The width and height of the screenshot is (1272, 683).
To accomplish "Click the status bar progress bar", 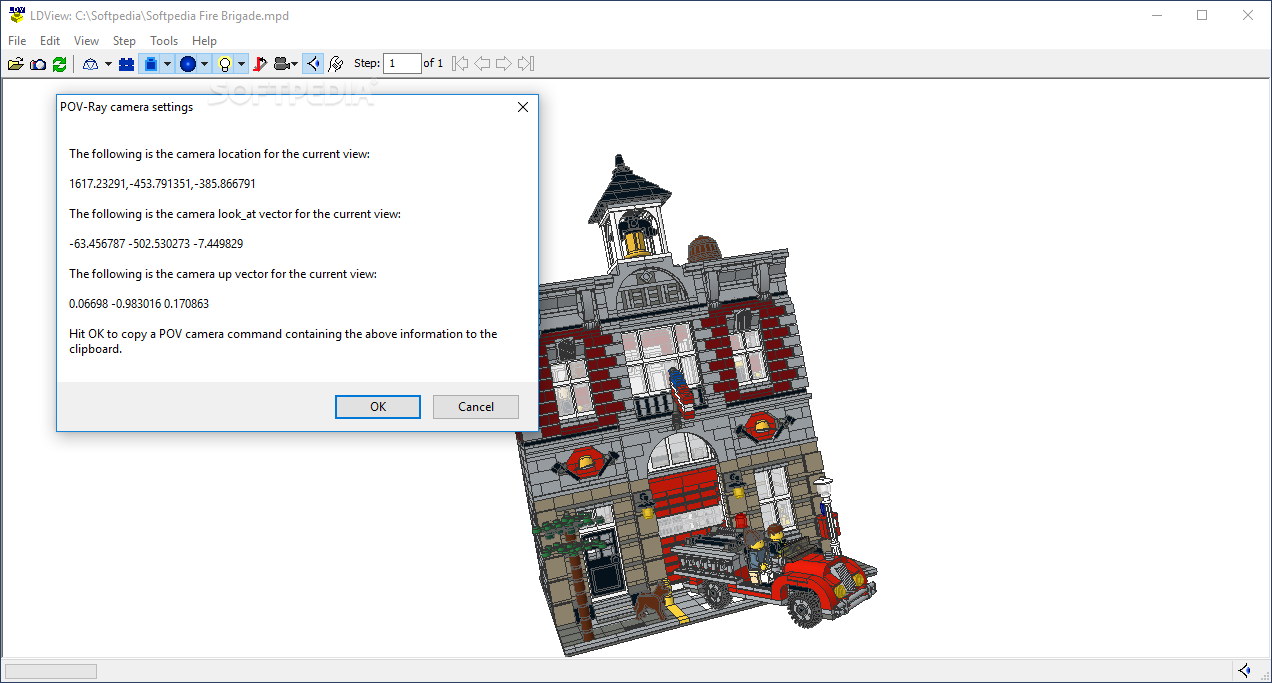I will pos(51,671).
